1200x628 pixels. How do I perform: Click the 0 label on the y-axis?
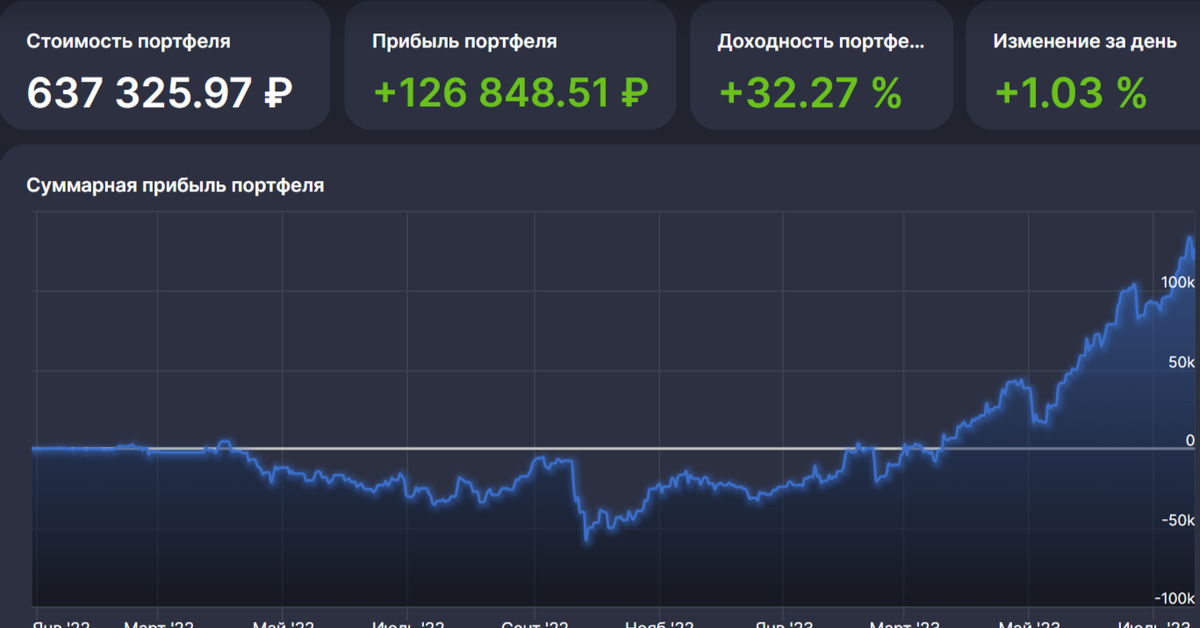point(1190,440)
